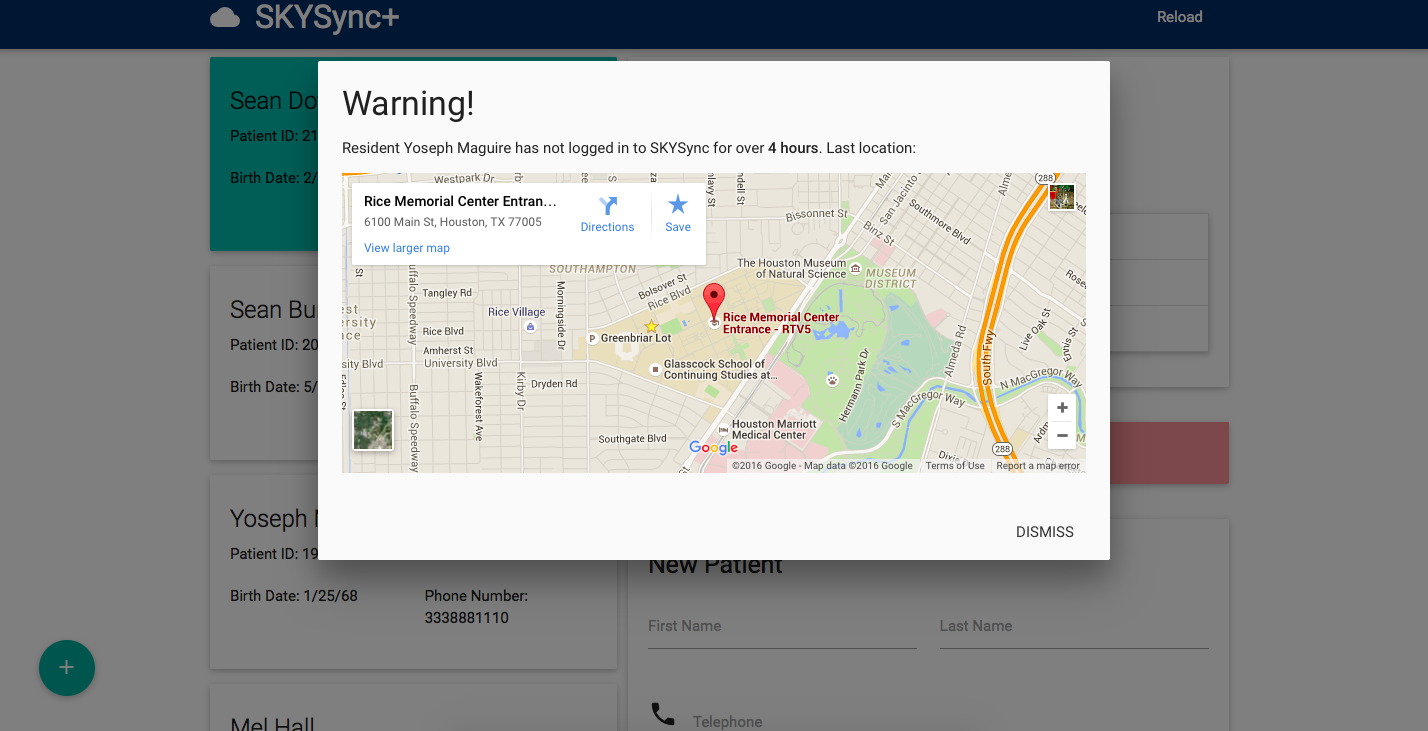Open View larger map link

407,248
